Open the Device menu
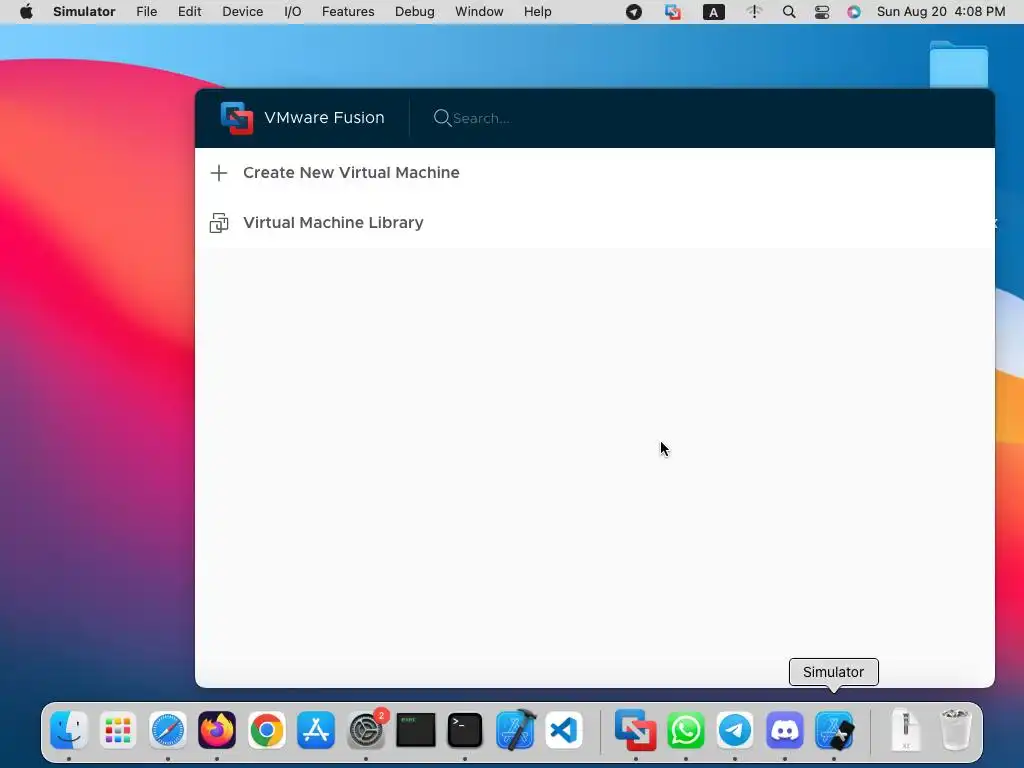 click(x=242, y=12)
